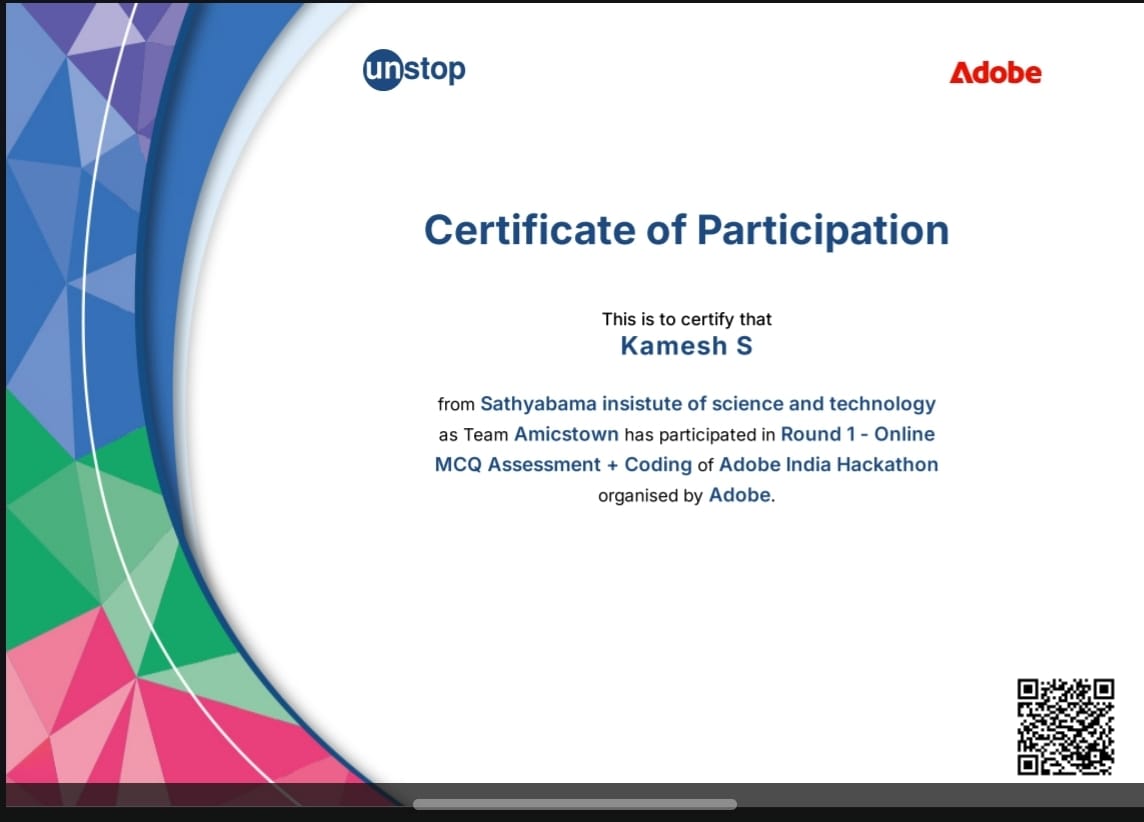Viewport: 1144px width, 822px height.
Task: Click the Unstop logo
Action: (x=413, y=68)
